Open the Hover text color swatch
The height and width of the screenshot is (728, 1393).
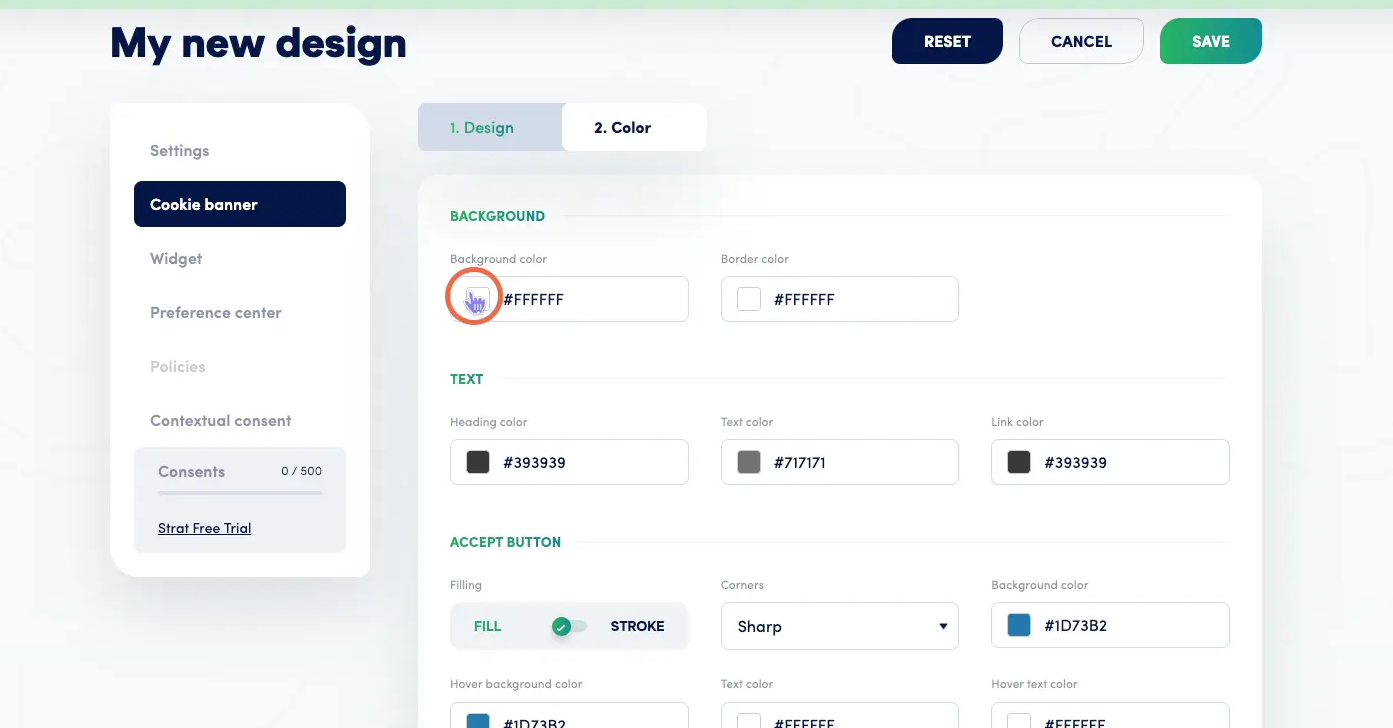[1018, 718]
